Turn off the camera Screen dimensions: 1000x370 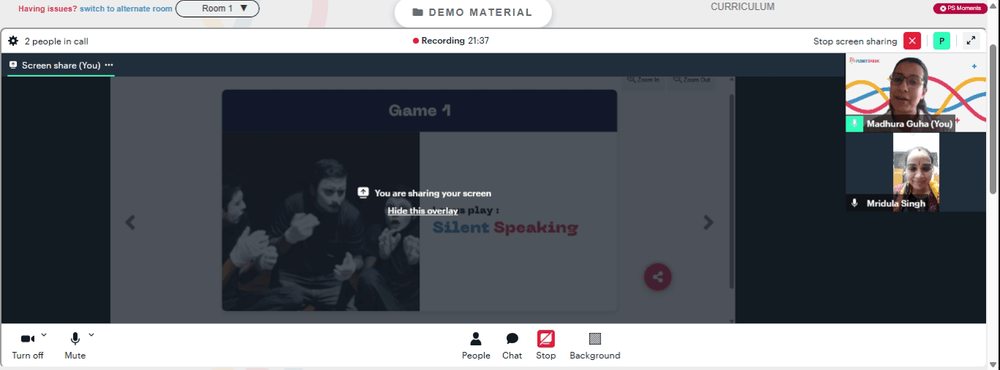pyautogui.click(x=27, y=345)
